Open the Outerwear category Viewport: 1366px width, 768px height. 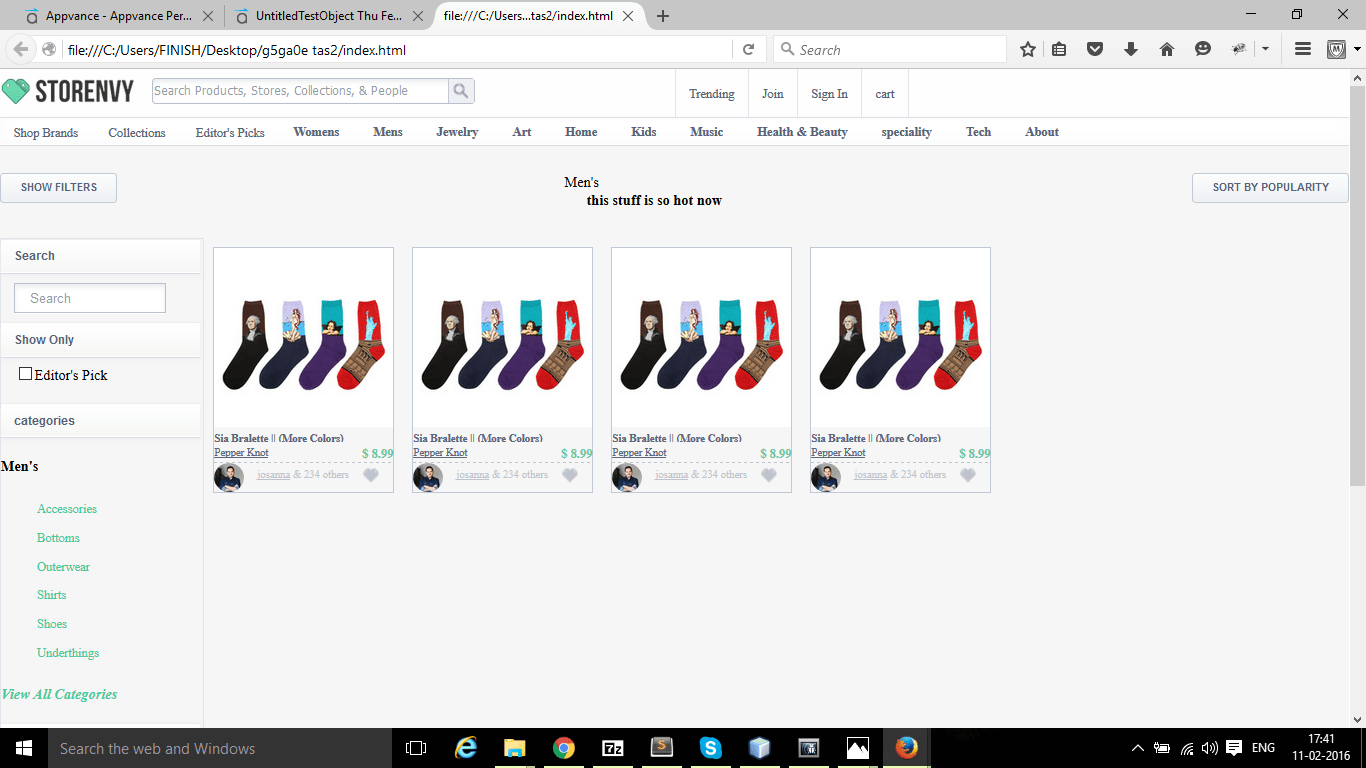tap(63, 567)
